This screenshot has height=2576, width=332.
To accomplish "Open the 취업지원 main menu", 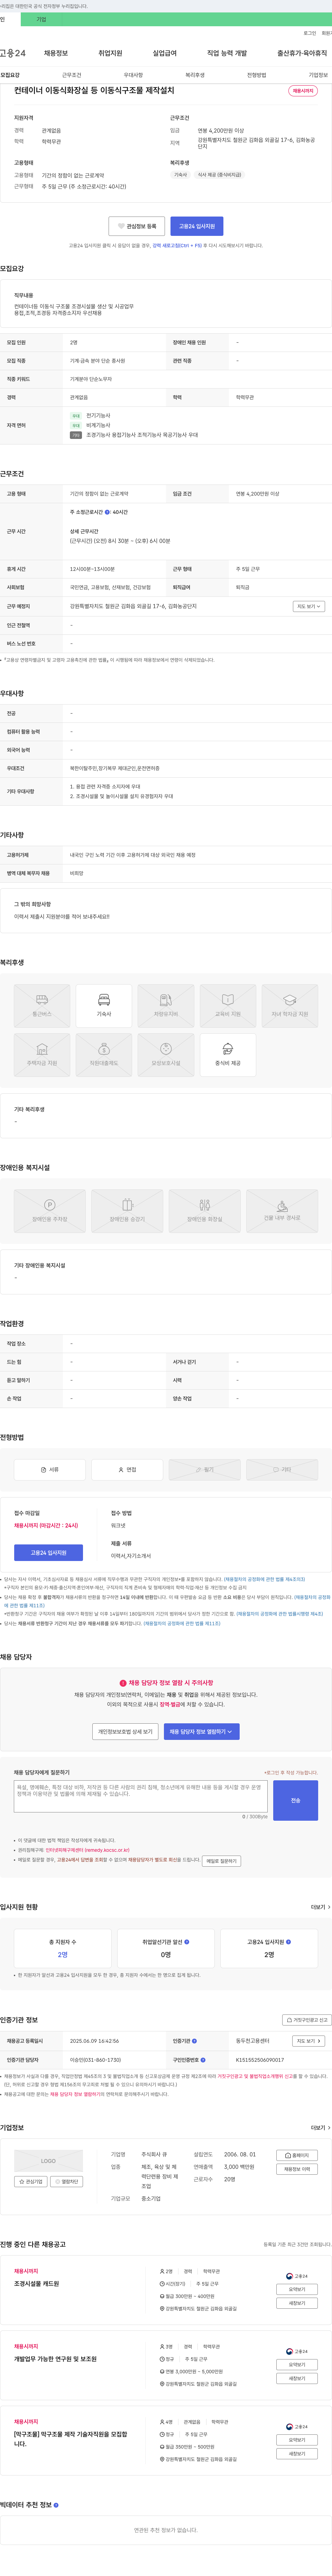I will tap(110, 53).
